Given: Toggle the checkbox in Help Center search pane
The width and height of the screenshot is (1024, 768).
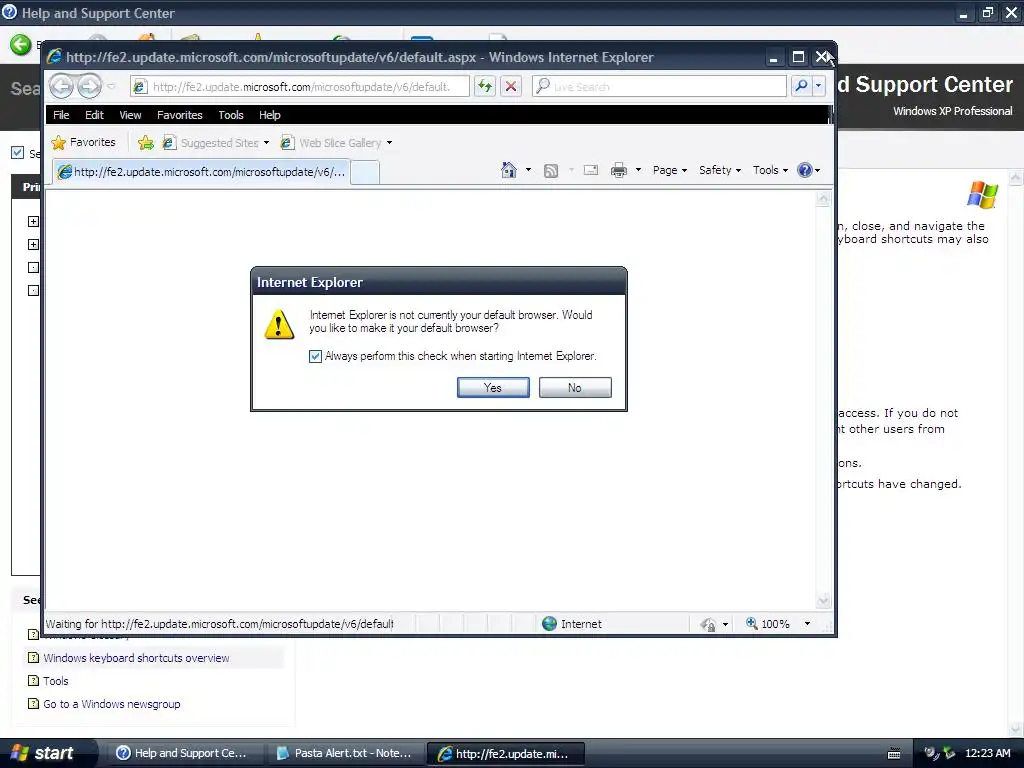Looking at the screenshot, I should tap(18, 153).
